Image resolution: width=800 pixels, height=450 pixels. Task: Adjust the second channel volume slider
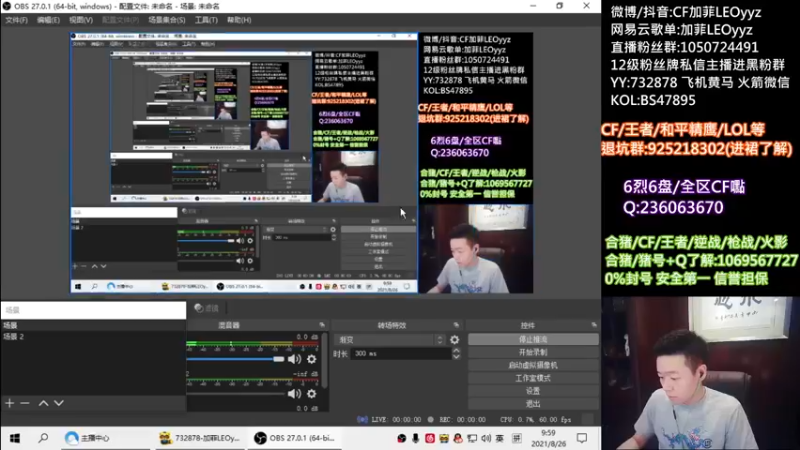[x=235, y=394]
